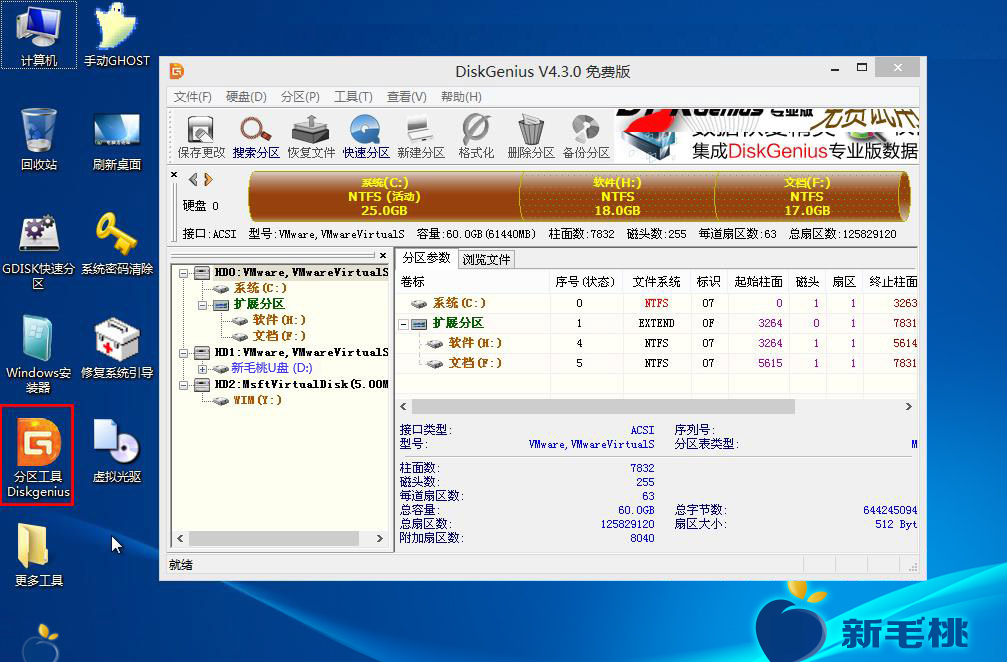Open the 分区工具Diskgenius desktop icon
This screenshot has height=662, width=1007.
[x=38, y=455]
